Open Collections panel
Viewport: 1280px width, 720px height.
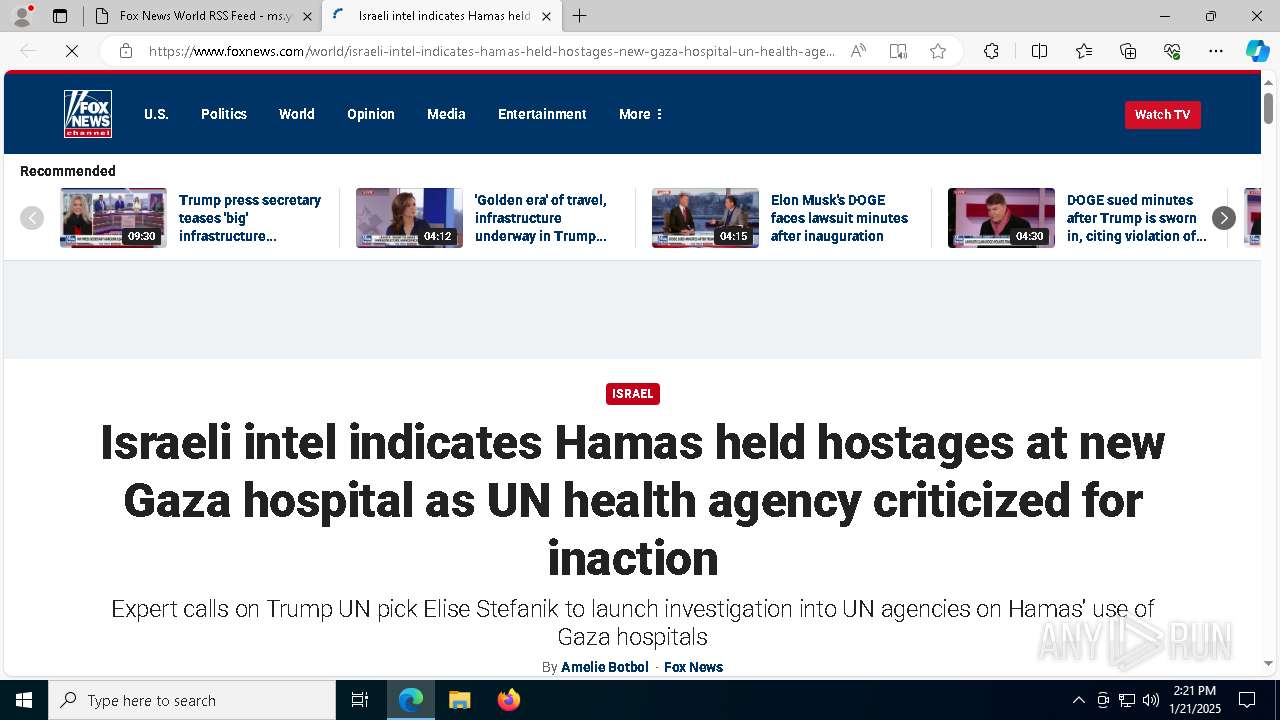pyautogui.click(x=1128, y=51)
